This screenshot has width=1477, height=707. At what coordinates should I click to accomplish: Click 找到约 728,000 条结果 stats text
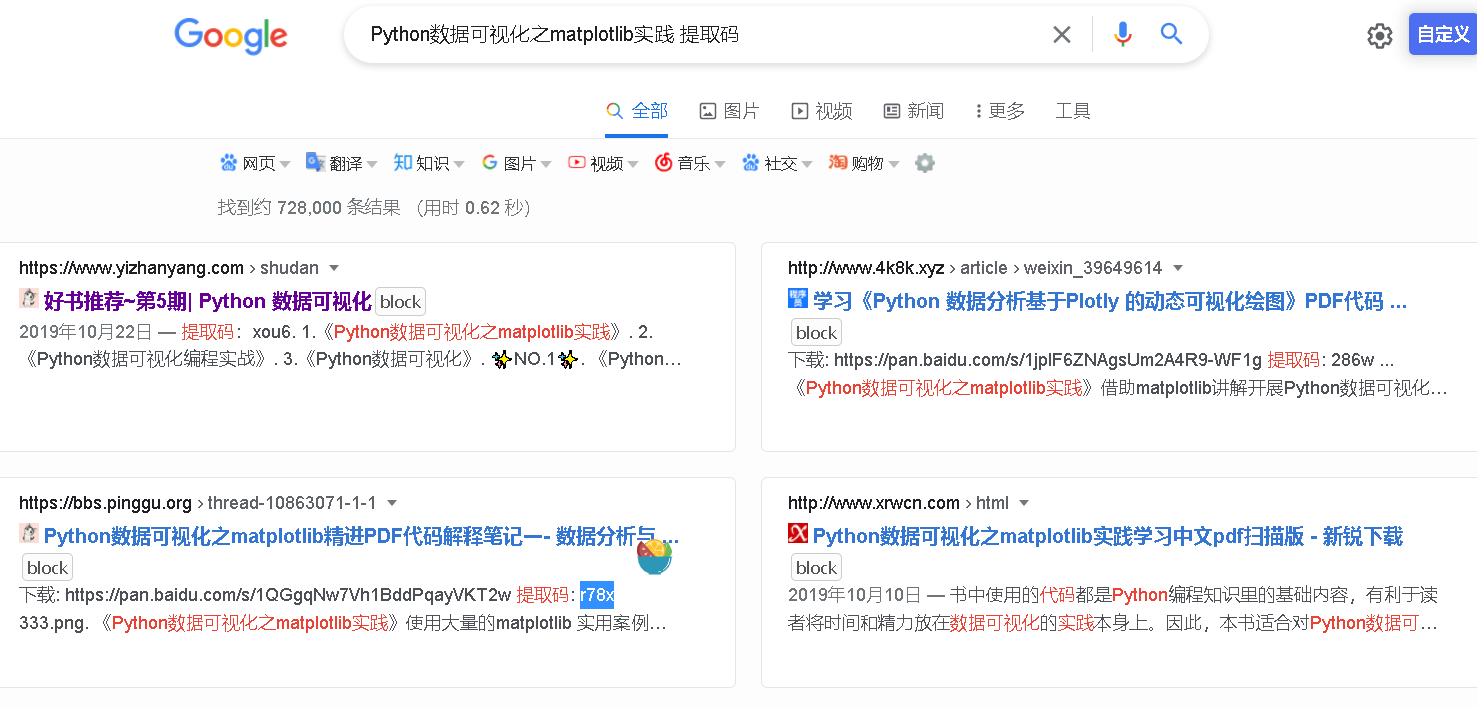click(309, 208)
